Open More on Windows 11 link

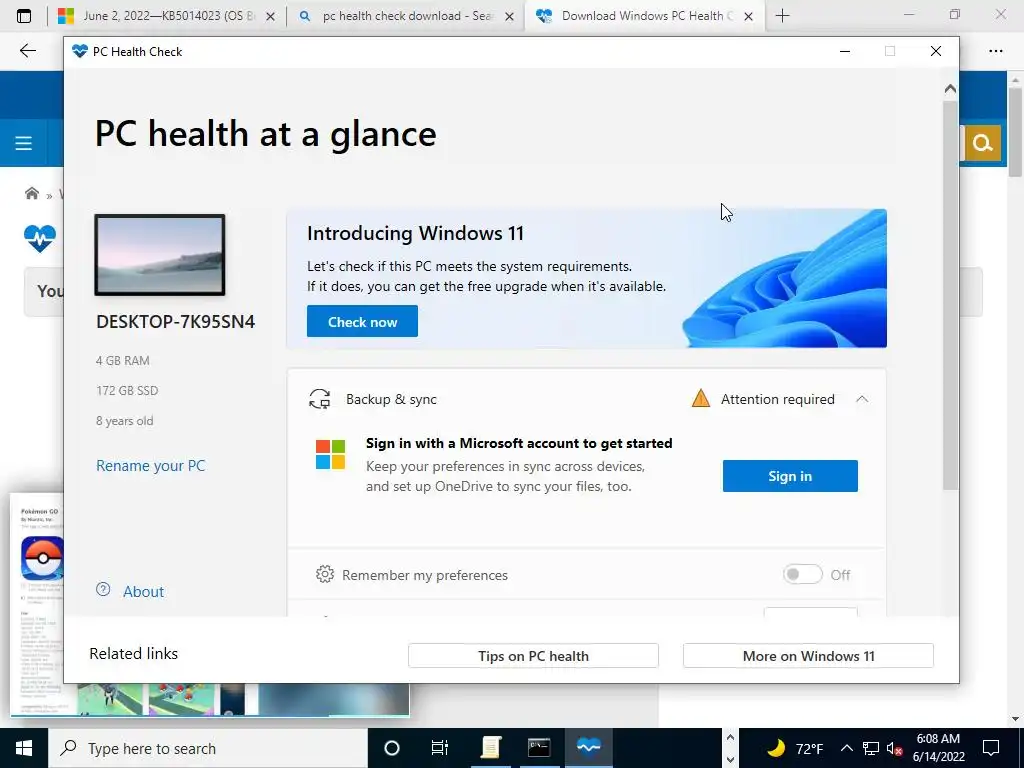tap(808, 656)
